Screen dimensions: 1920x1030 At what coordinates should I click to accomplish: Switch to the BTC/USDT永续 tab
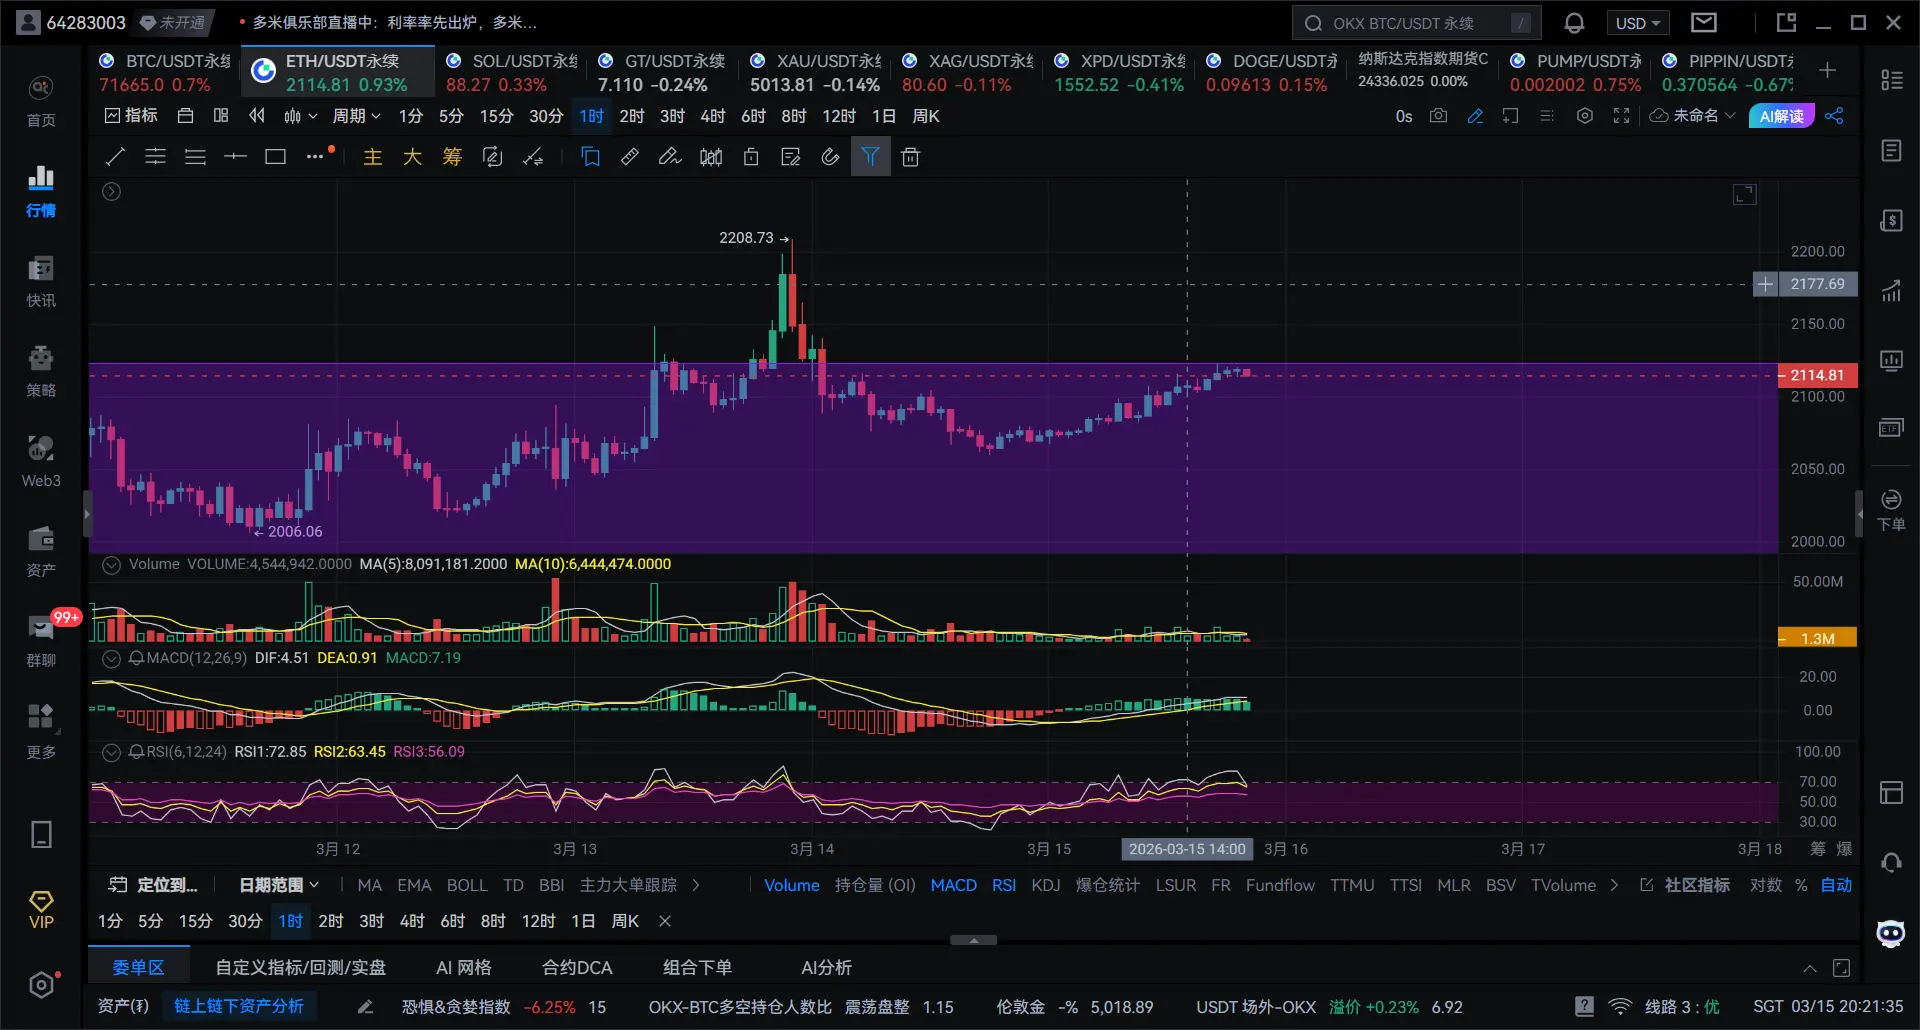click(x=164, y=72)
